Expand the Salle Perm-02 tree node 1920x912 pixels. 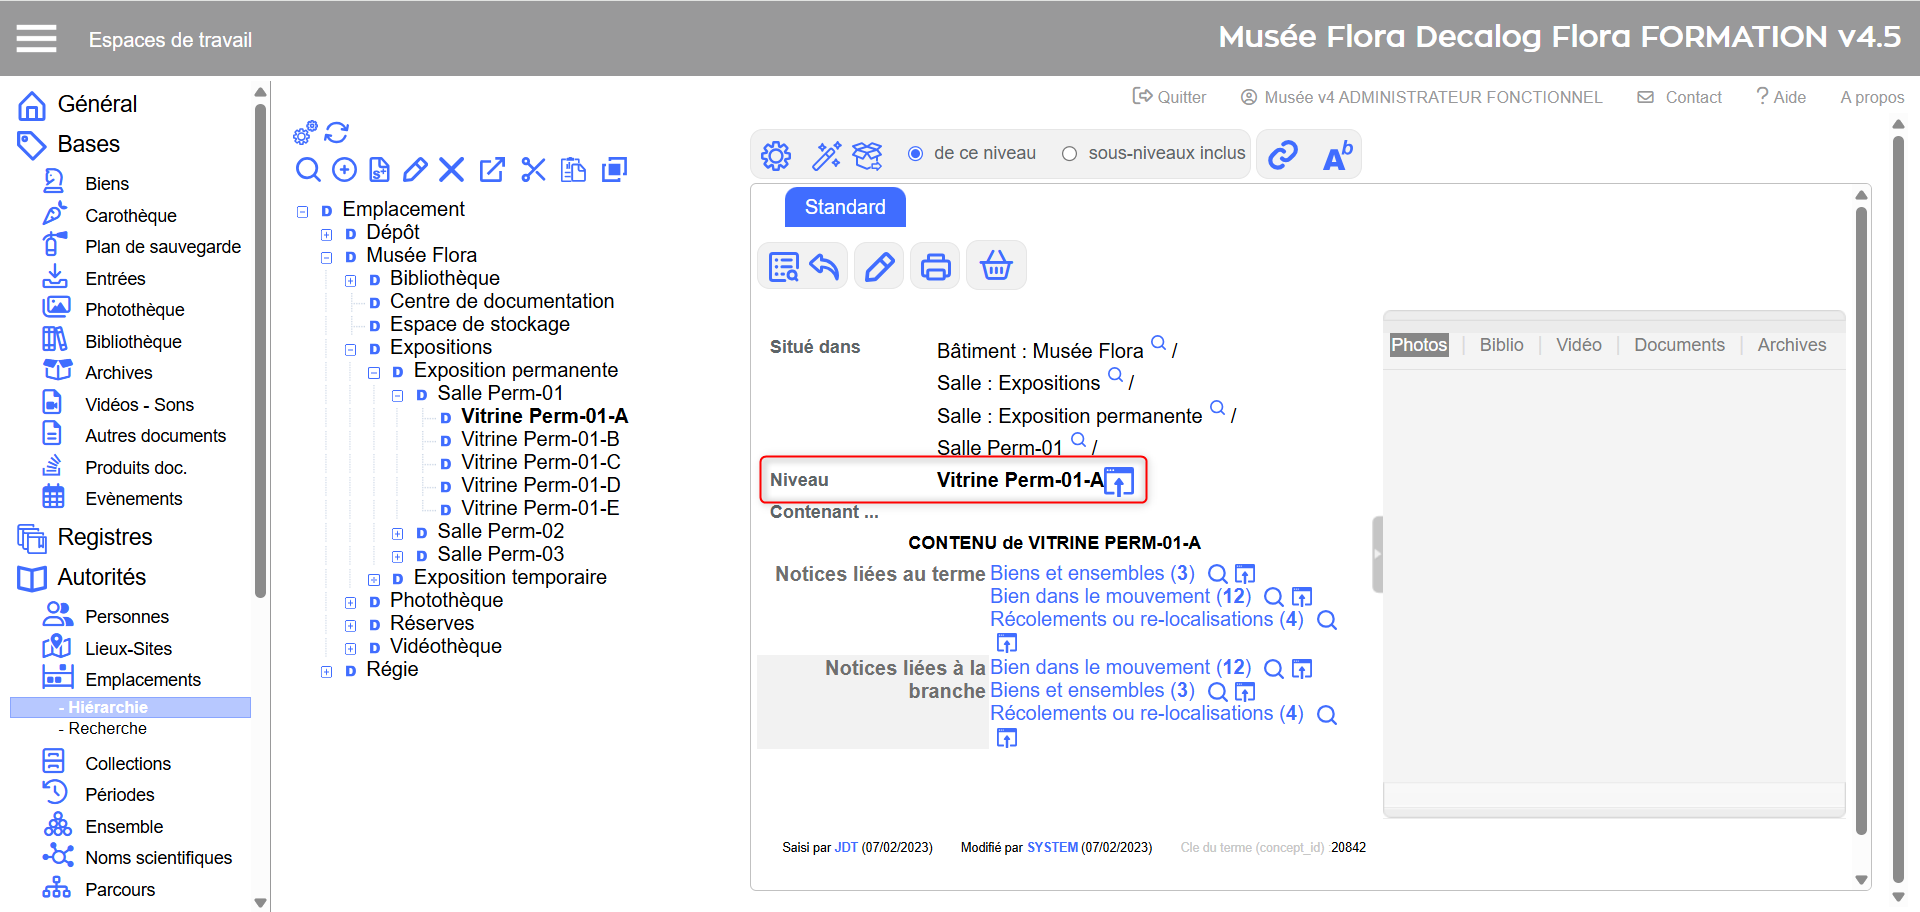(x=398, y=533)
